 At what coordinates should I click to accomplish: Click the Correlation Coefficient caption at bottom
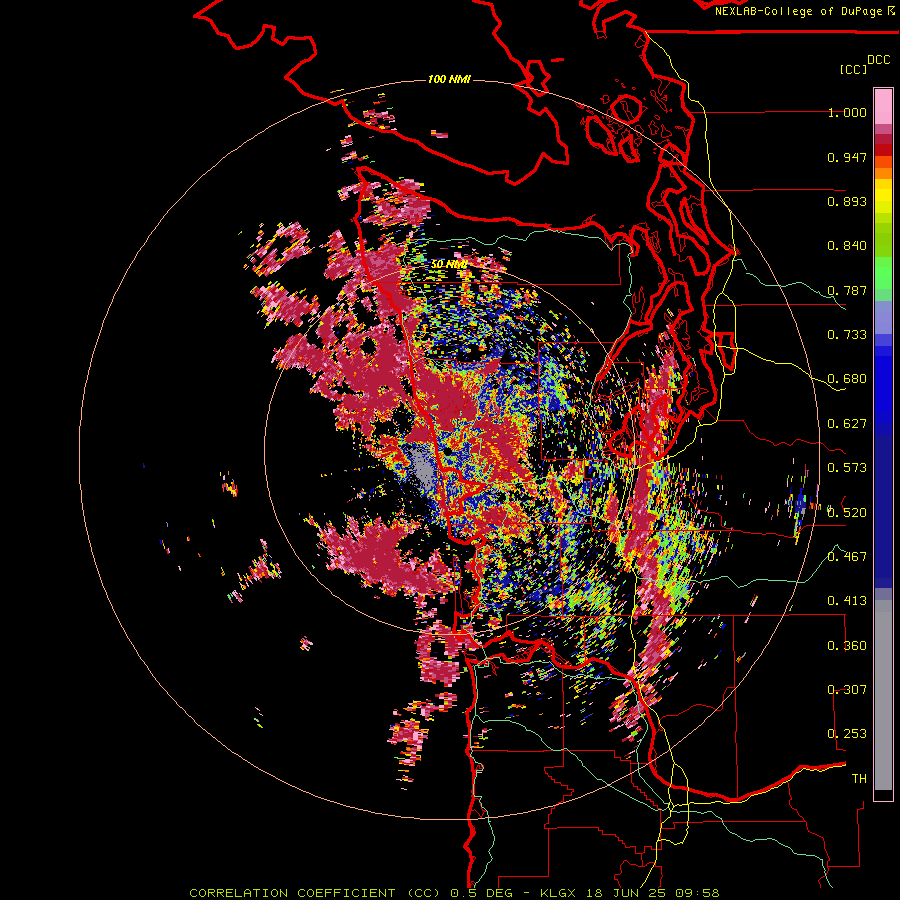[455, 893]
